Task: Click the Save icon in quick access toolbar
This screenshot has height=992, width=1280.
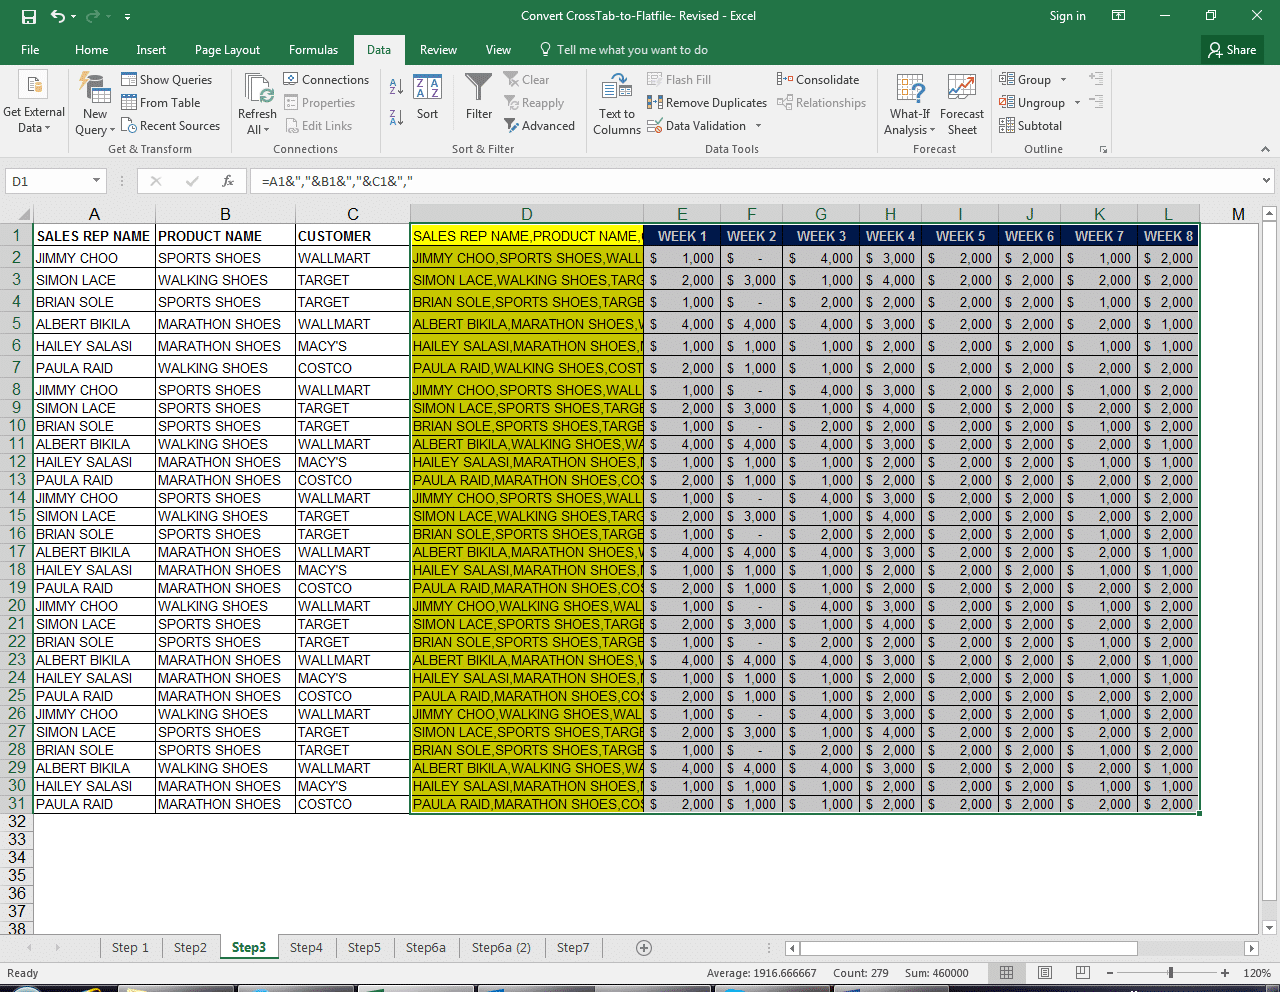Action: (x=29, y=16)
